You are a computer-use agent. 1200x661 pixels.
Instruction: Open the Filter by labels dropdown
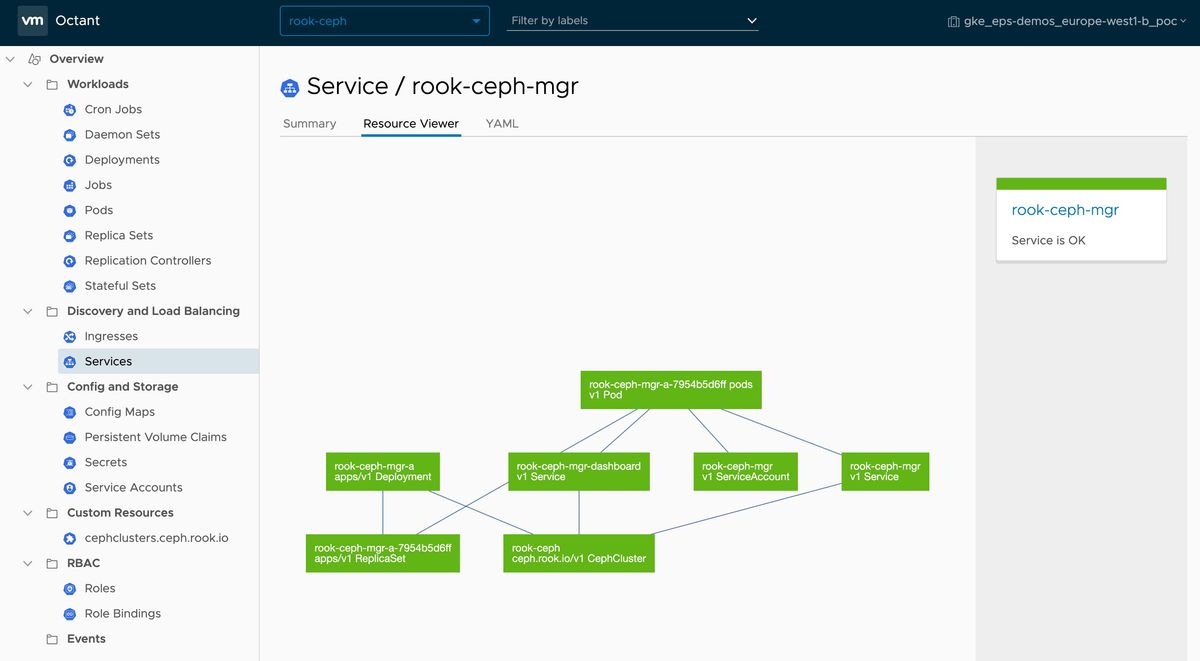633,20
